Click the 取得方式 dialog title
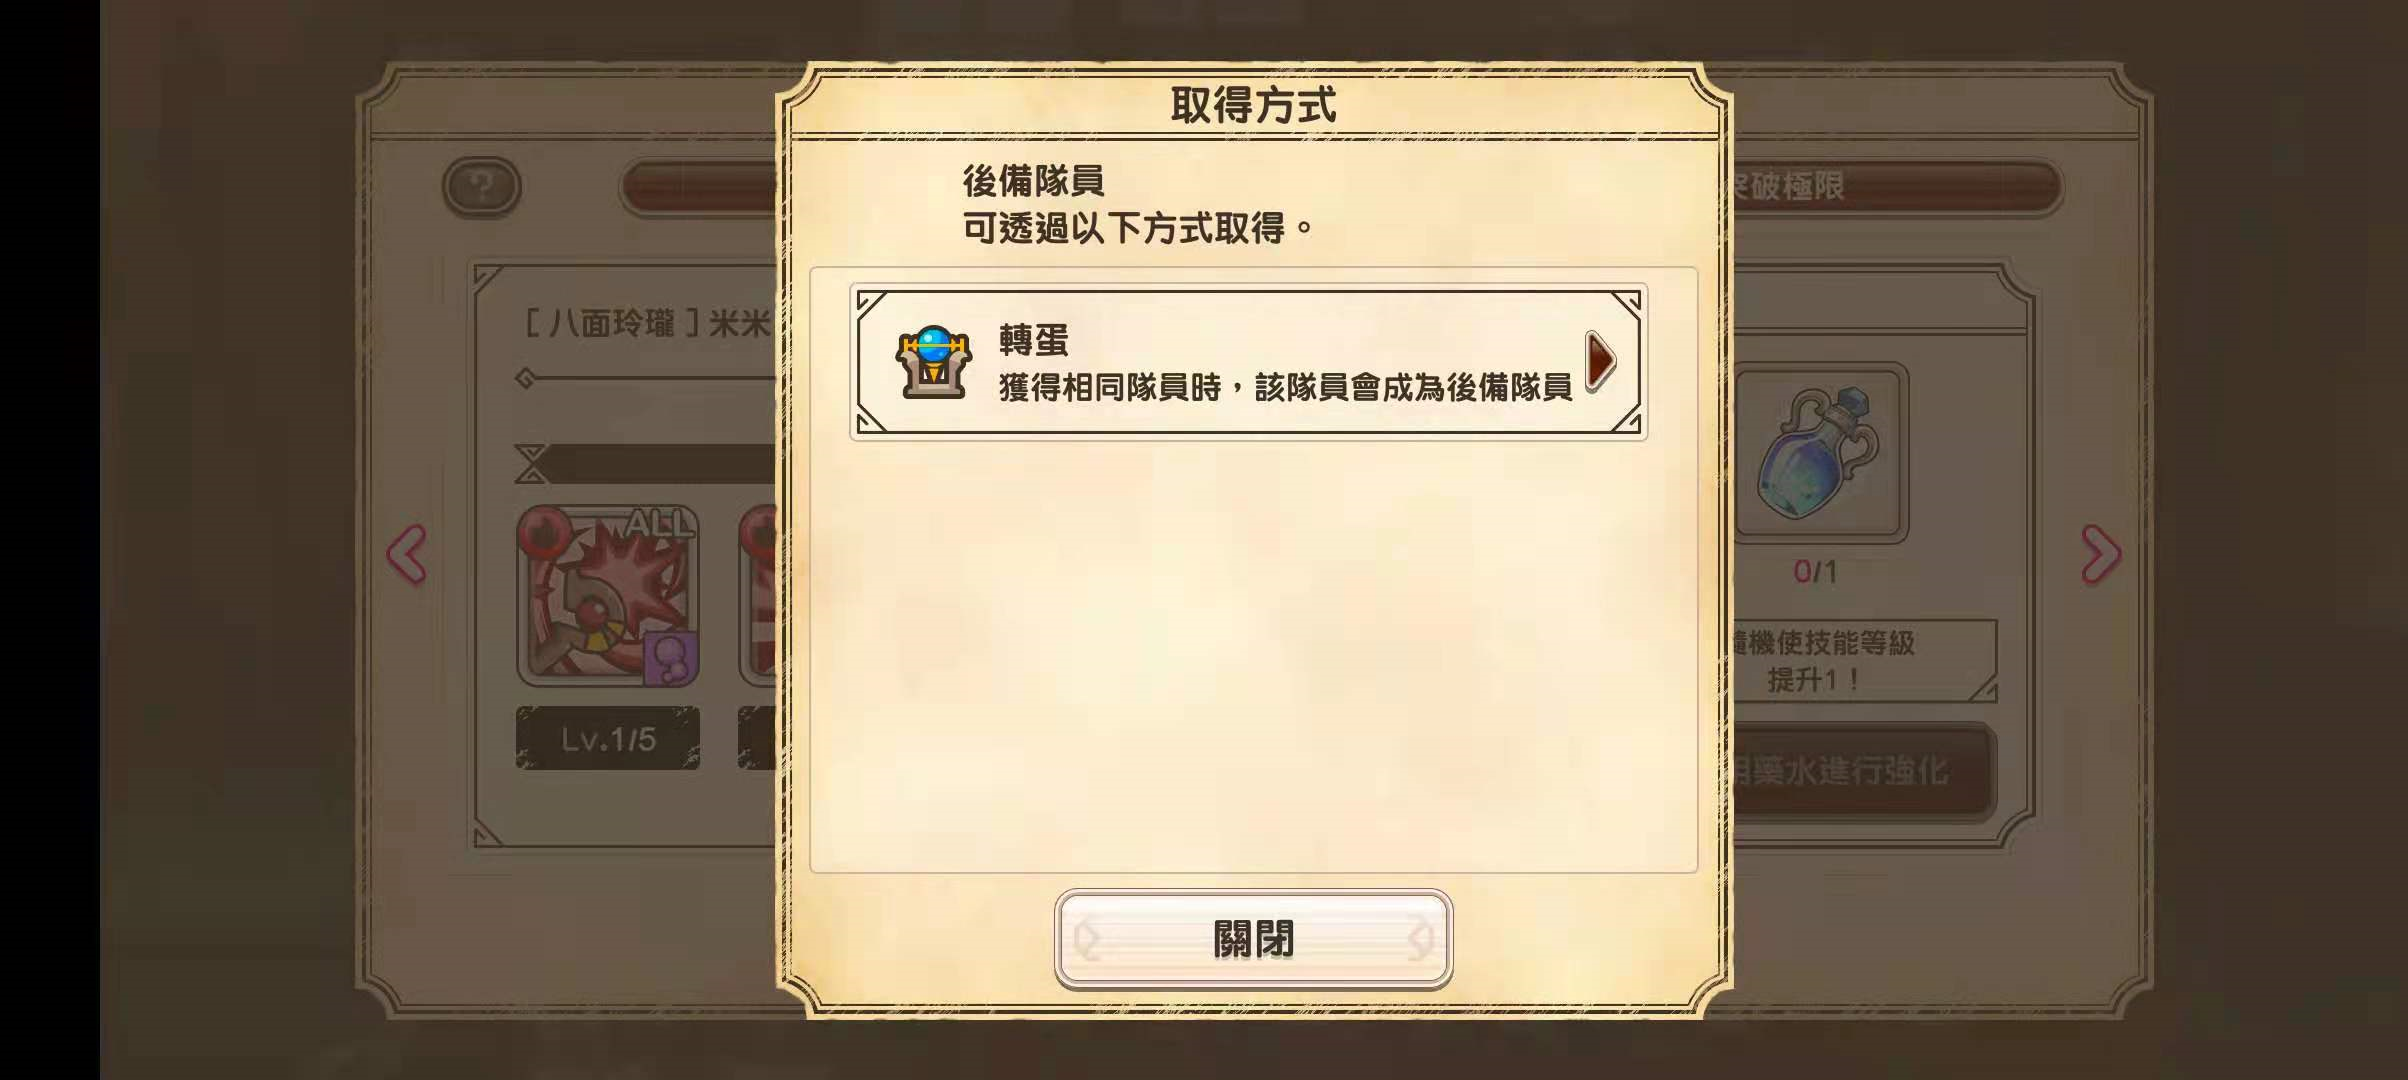Viewport: 2408px width, 1080px height. tap(1253, 105)
